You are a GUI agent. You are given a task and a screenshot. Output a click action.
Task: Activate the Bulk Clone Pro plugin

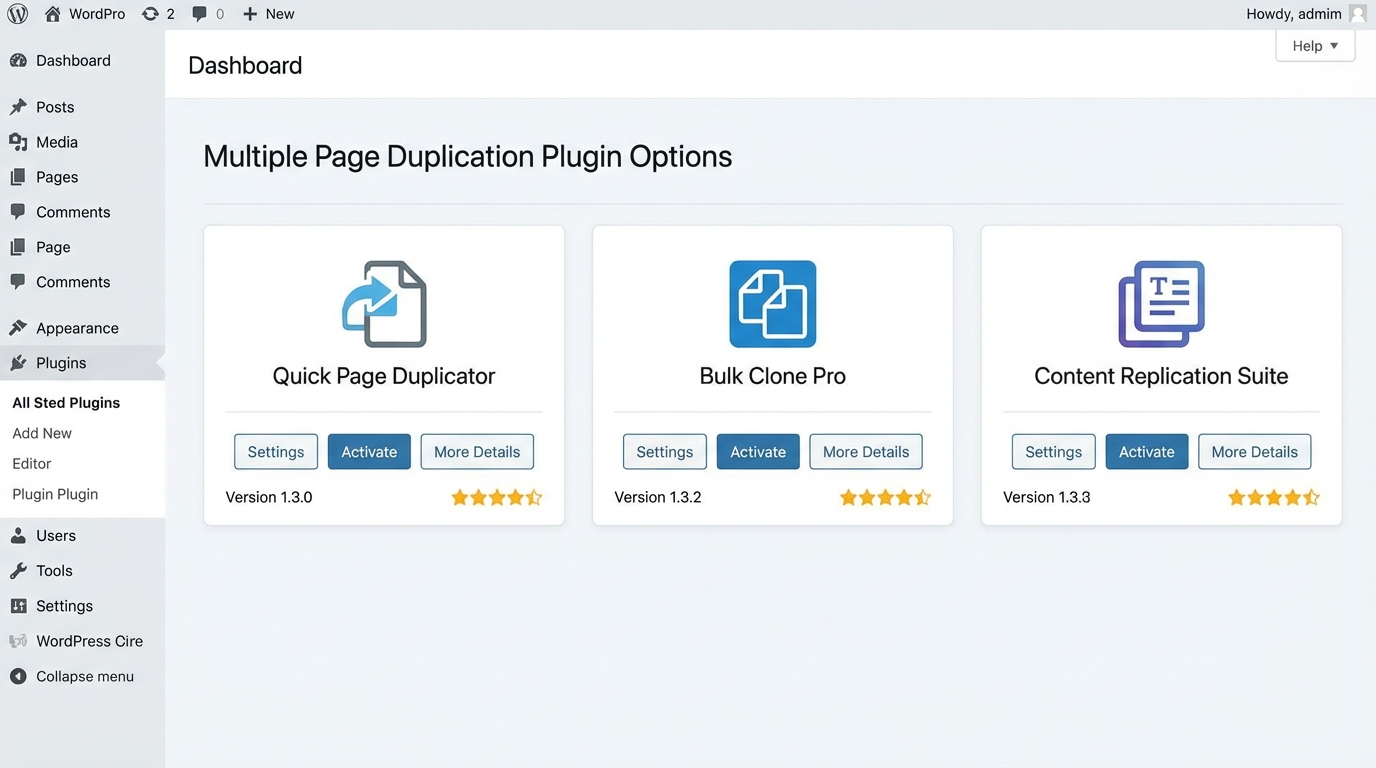point(757,451)
